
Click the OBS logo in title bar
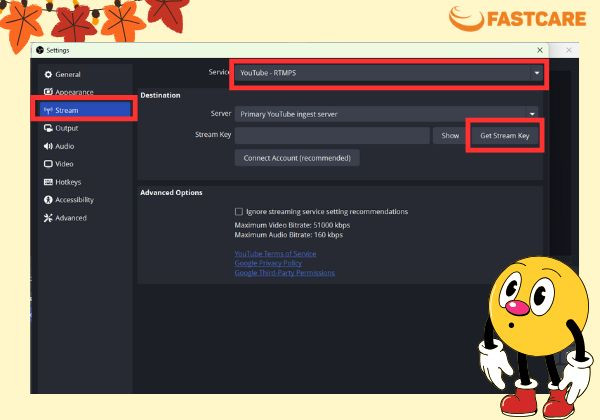click(40, 50)
